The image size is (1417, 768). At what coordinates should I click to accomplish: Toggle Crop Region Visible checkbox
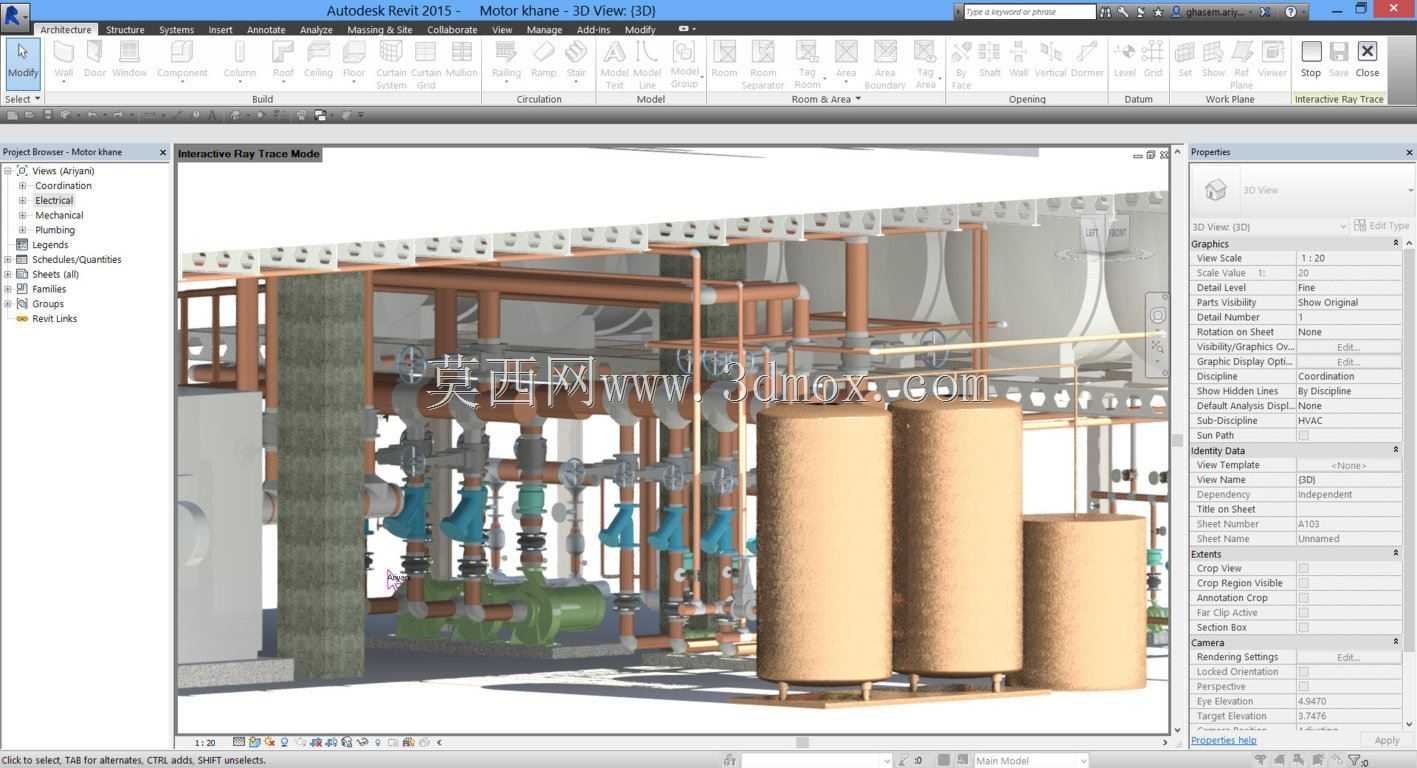[x=1303, y=583]
